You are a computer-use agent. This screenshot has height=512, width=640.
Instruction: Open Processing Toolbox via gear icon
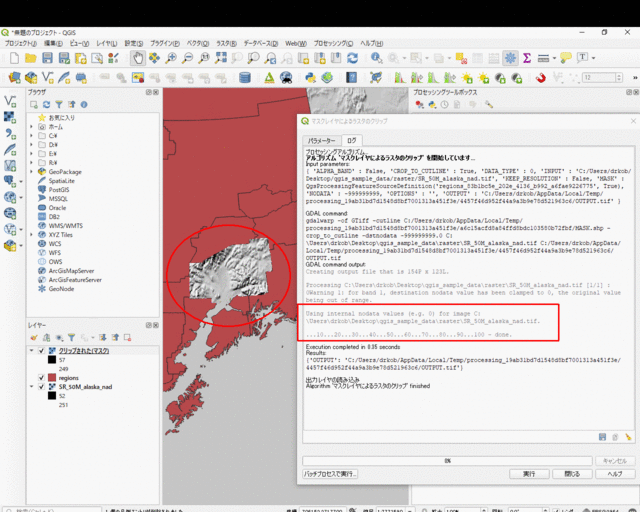tap(510, 58)
